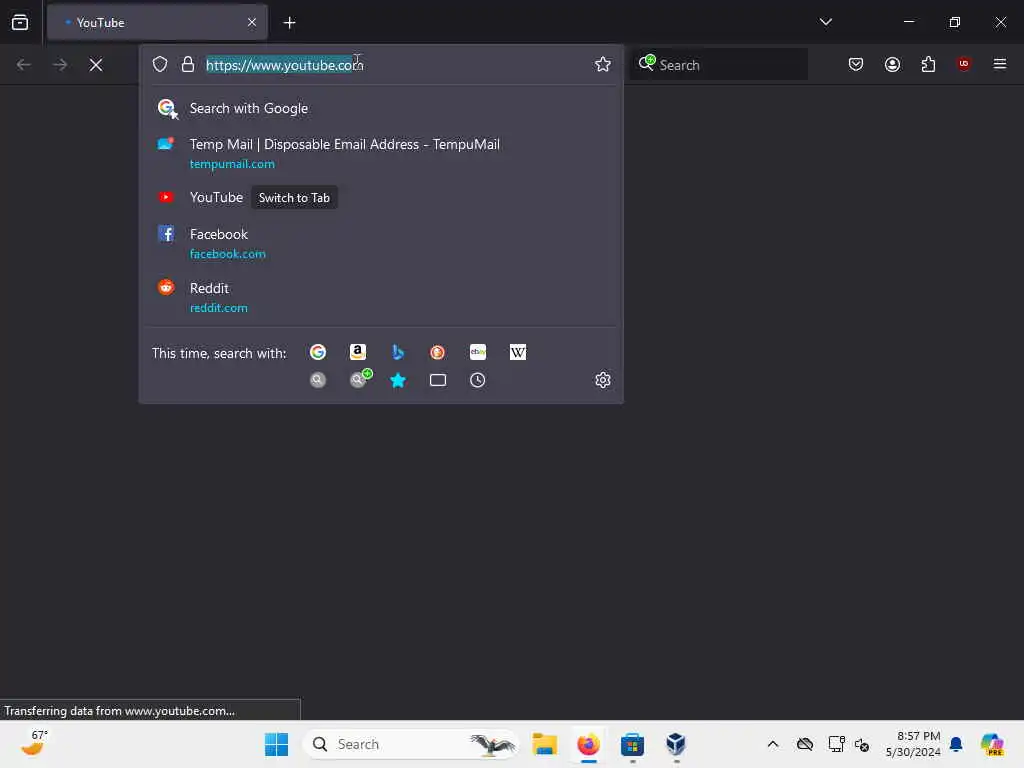Screen dimensions: 1024x768
Task: Go back with the back arrow
Action: pos(24,65)
